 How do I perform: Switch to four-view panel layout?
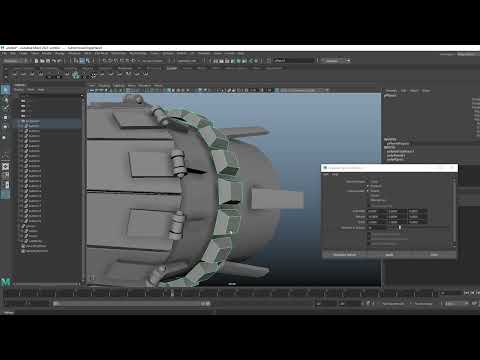point(5,176)
